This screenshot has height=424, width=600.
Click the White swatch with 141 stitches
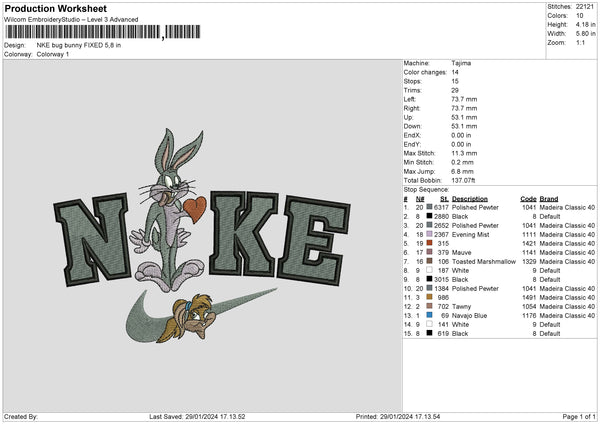click(429, 324)
